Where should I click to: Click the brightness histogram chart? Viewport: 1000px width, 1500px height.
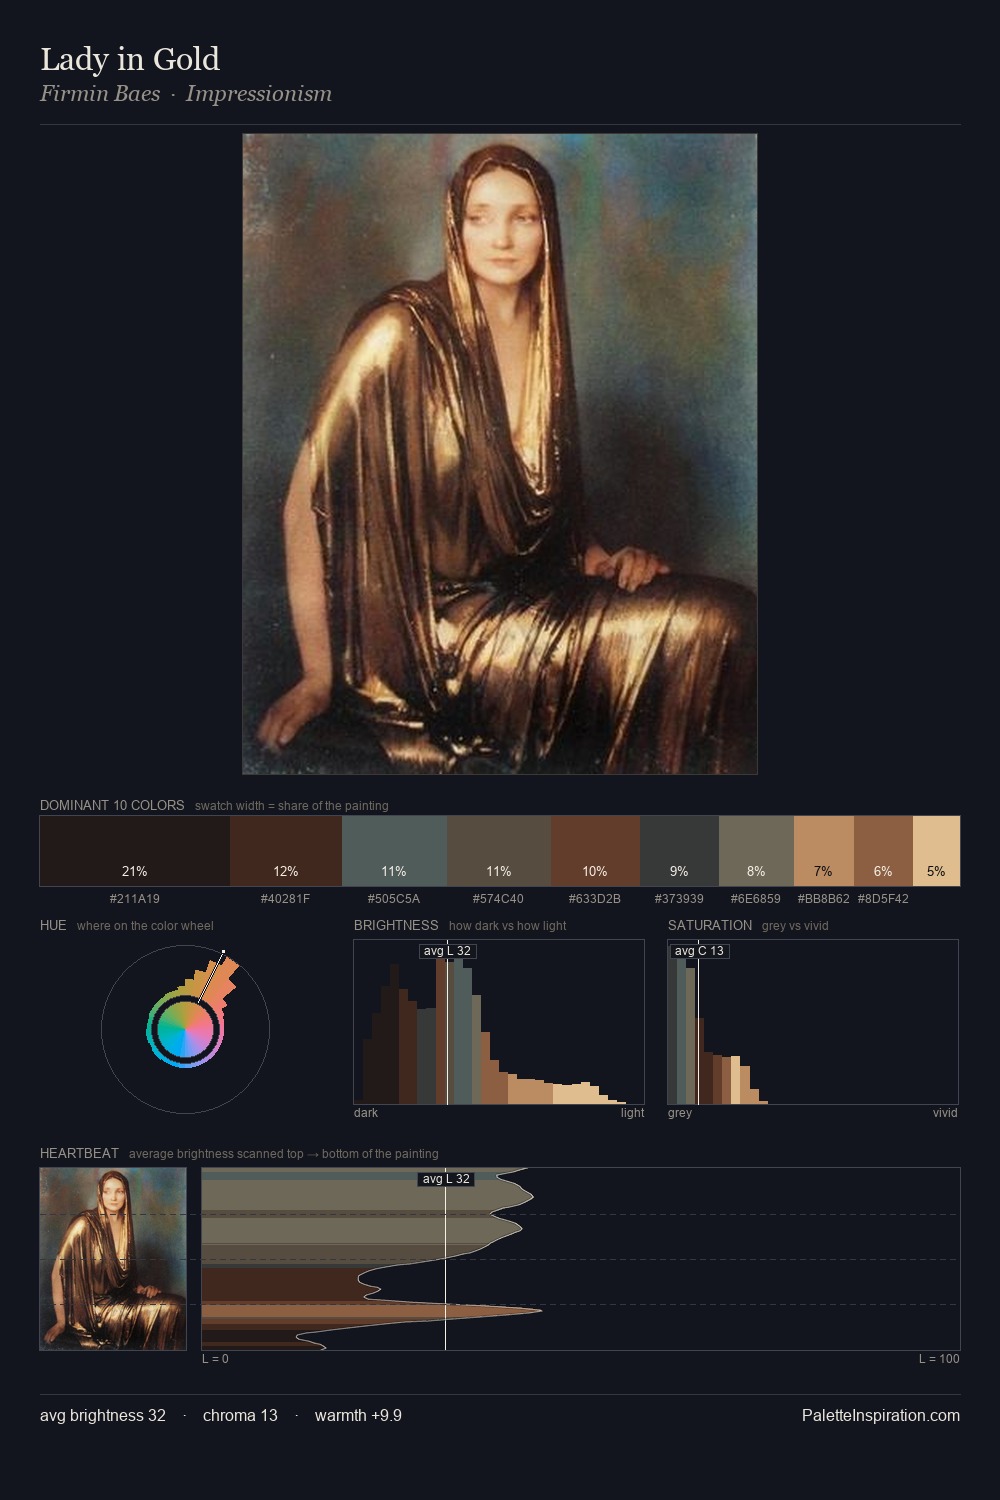499,1022
